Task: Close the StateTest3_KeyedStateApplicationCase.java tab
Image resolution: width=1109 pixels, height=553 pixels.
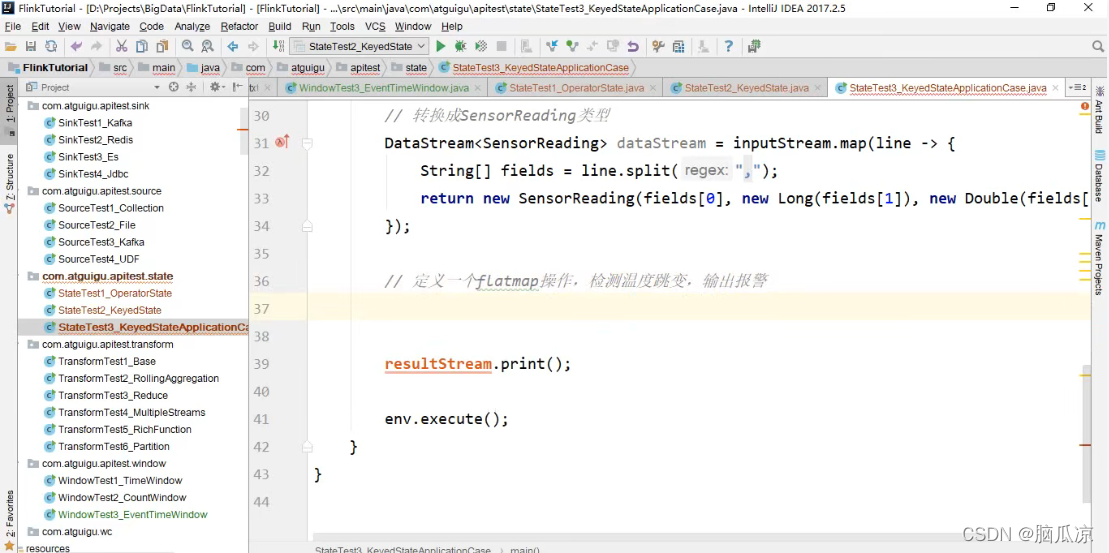Action: (x=1055, y=88)
